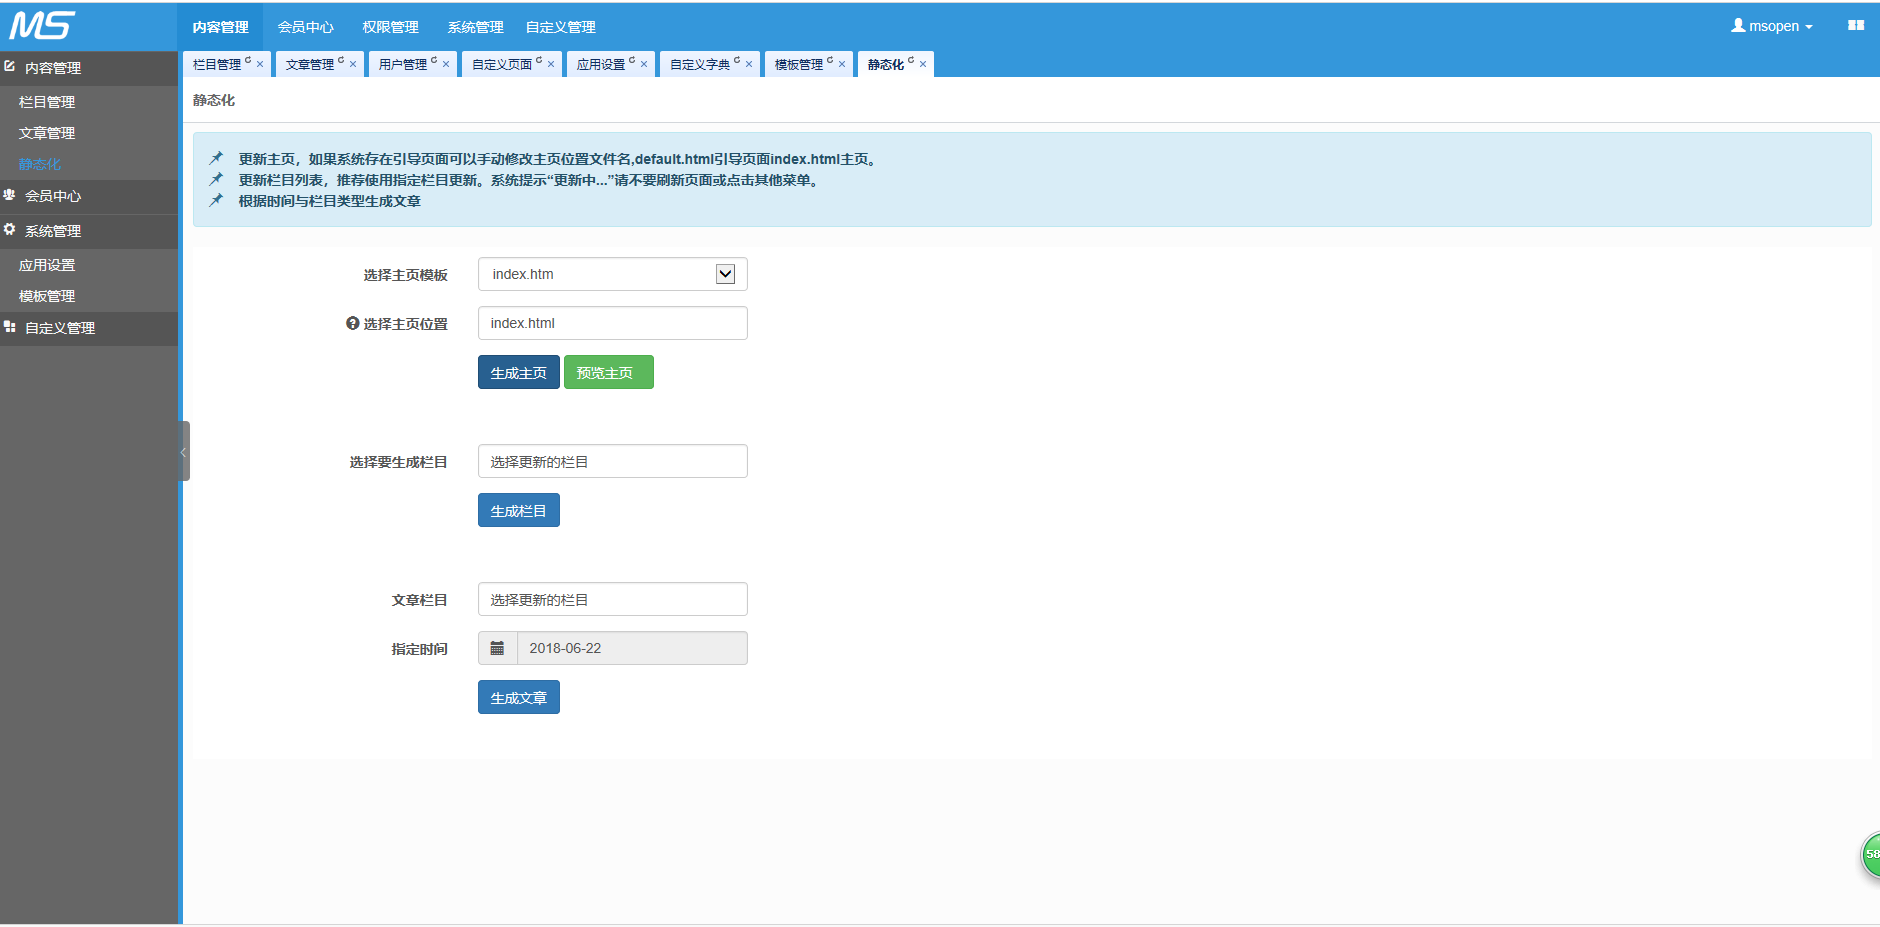Click the green floating circle badge

[1871, 855]
